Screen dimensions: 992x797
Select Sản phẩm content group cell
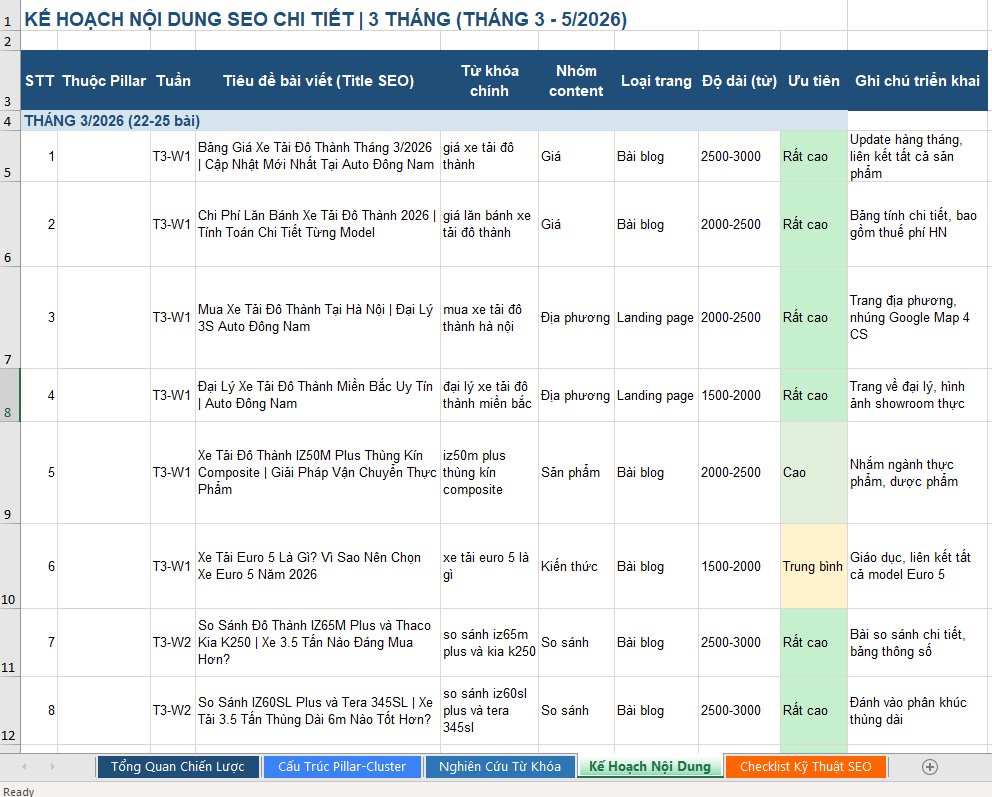click(576, 473)
